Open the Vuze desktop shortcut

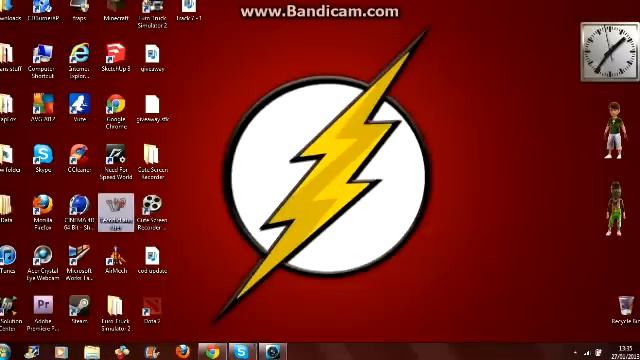point(79,108)
